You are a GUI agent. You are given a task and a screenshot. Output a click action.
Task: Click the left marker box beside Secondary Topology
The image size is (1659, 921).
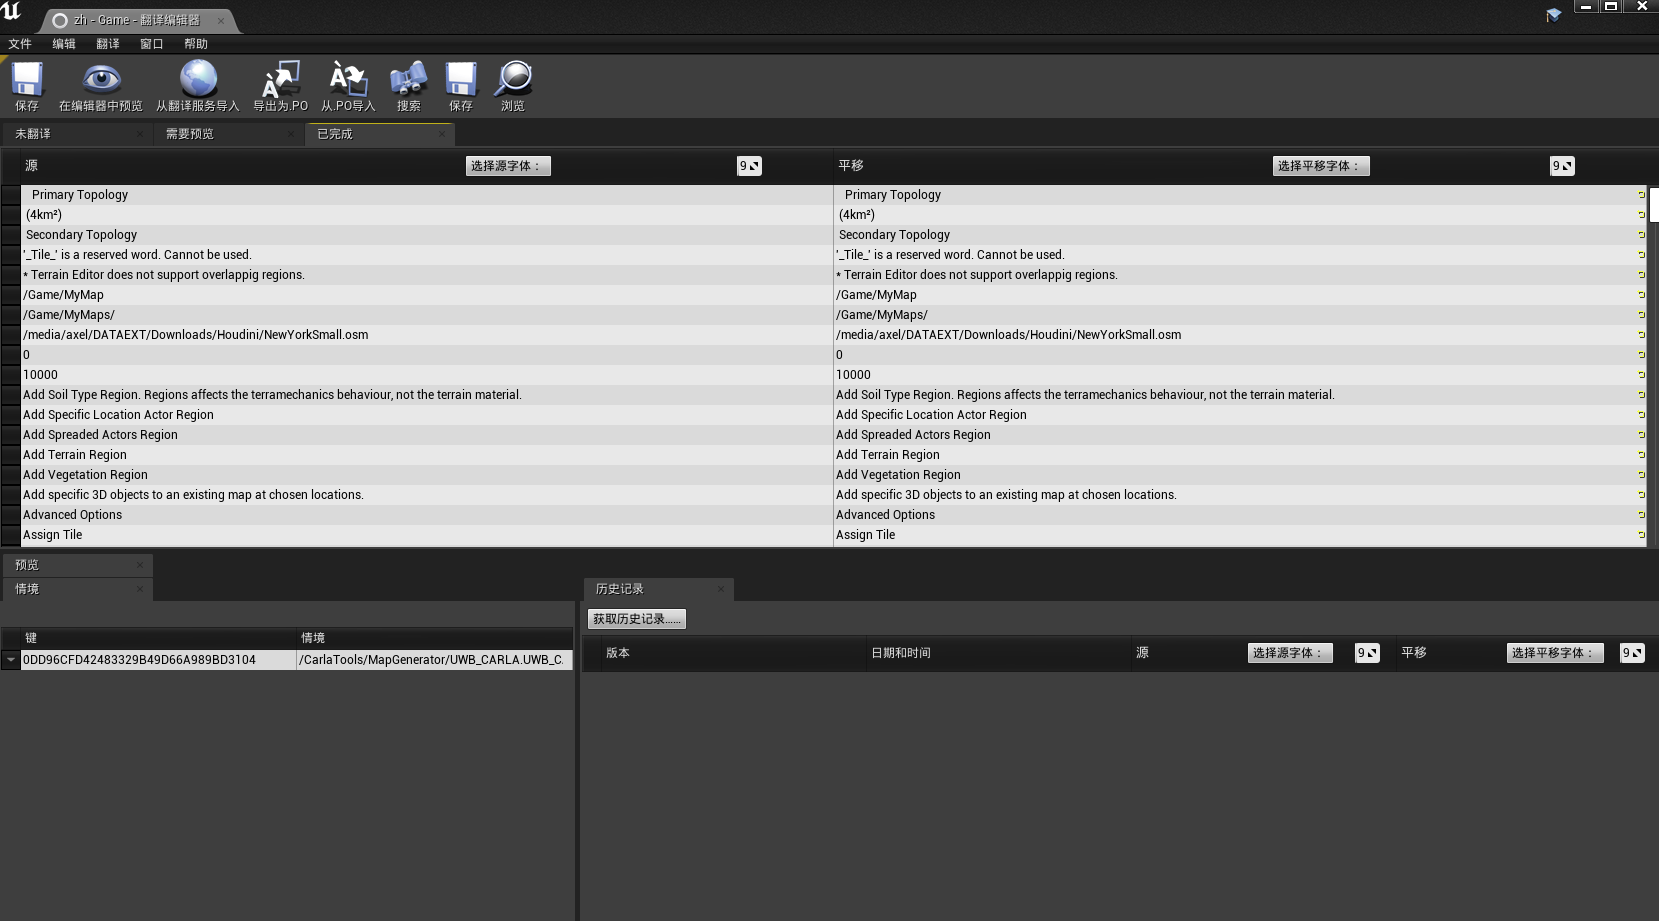tap(11, 235)
